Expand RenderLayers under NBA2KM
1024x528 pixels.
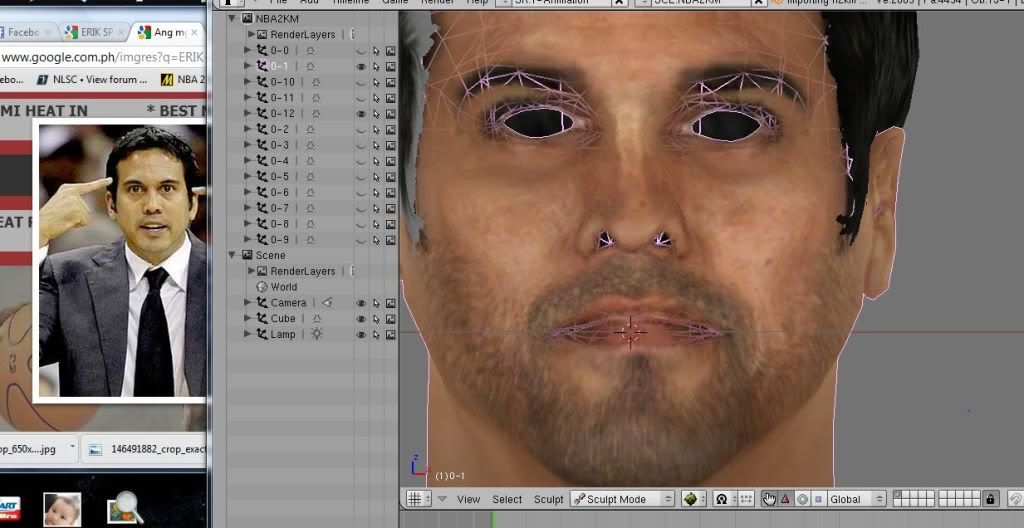251,34
